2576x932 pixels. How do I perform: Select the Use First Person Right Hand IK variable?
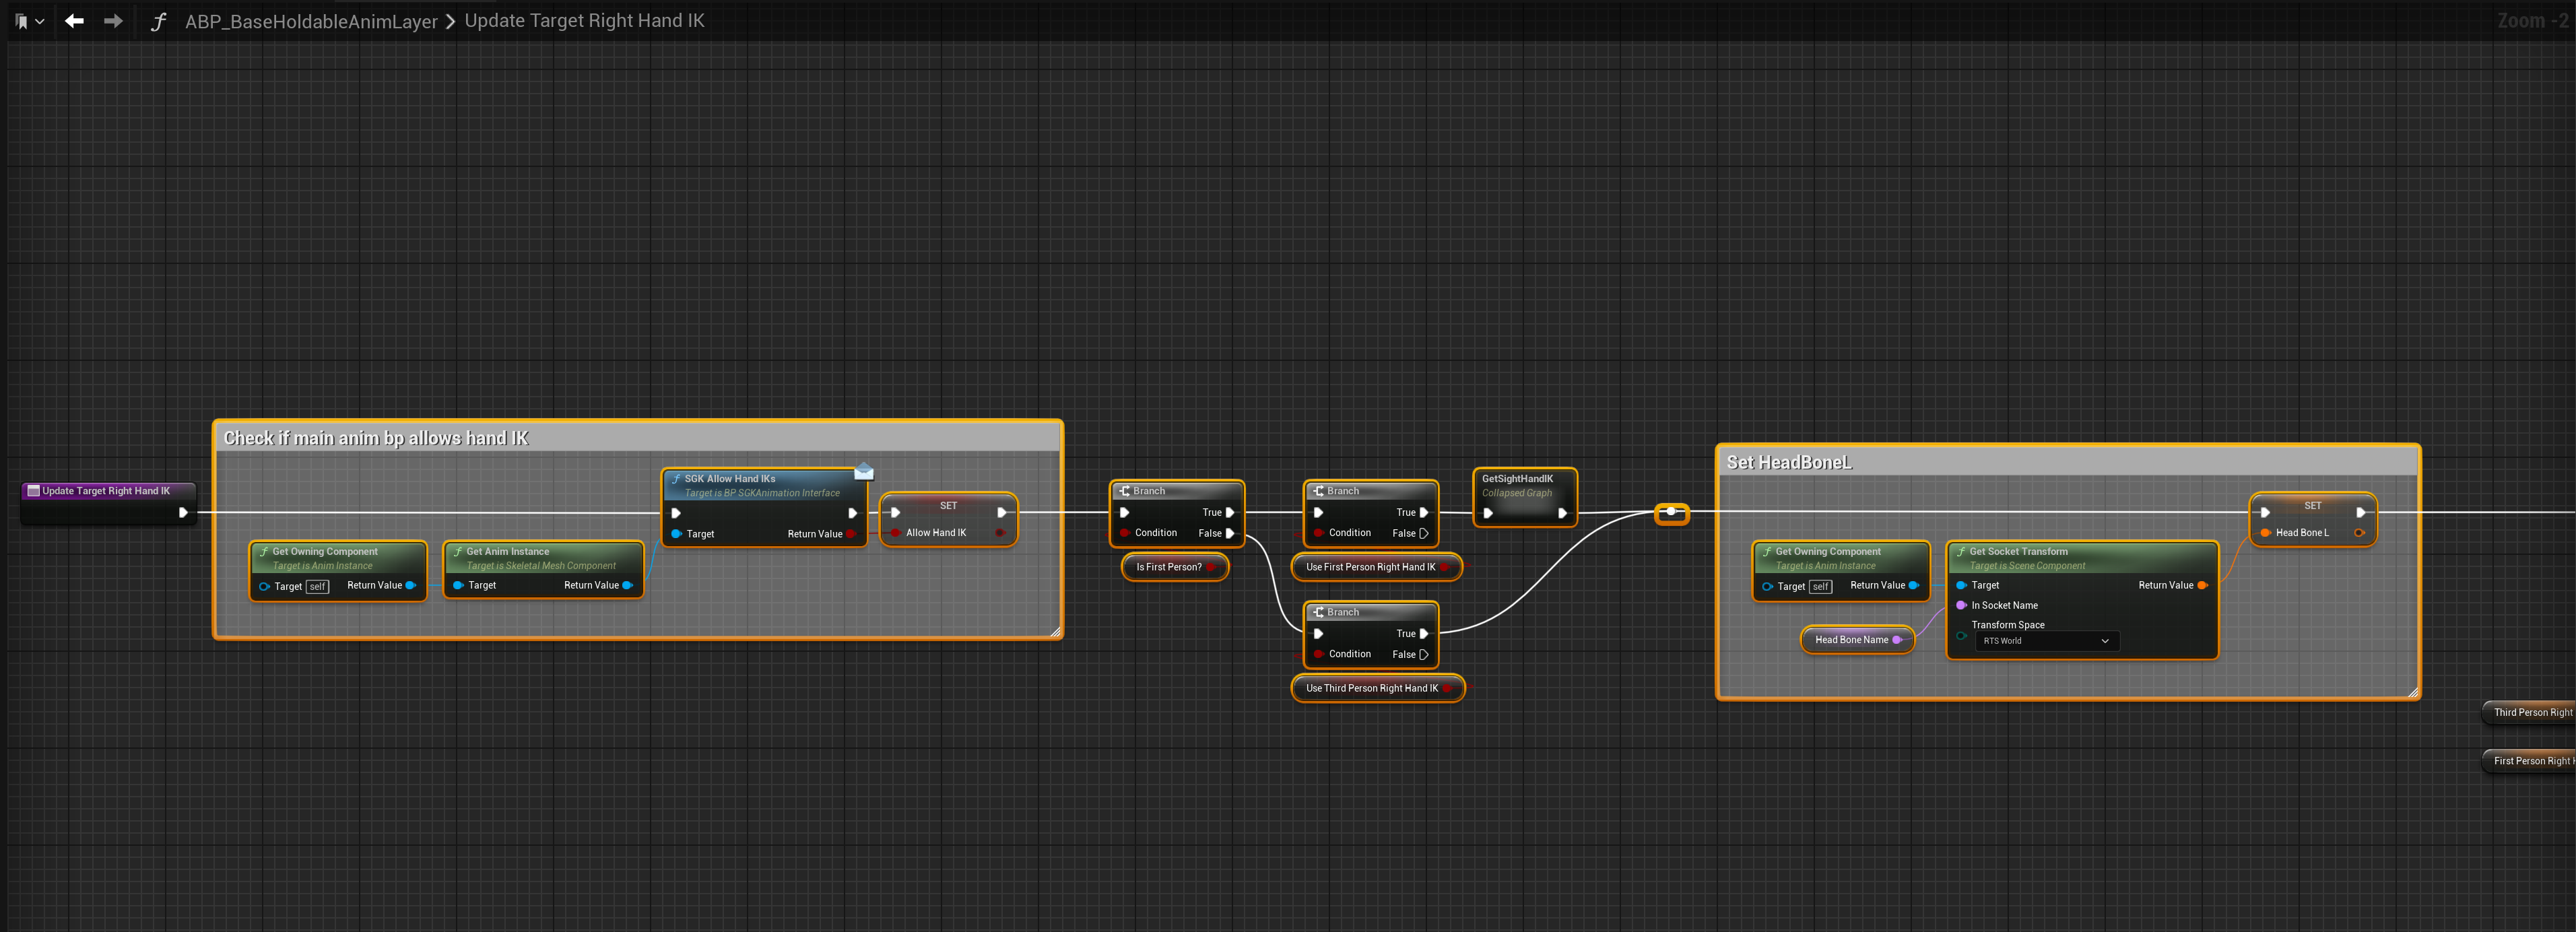click(1370, 567)
